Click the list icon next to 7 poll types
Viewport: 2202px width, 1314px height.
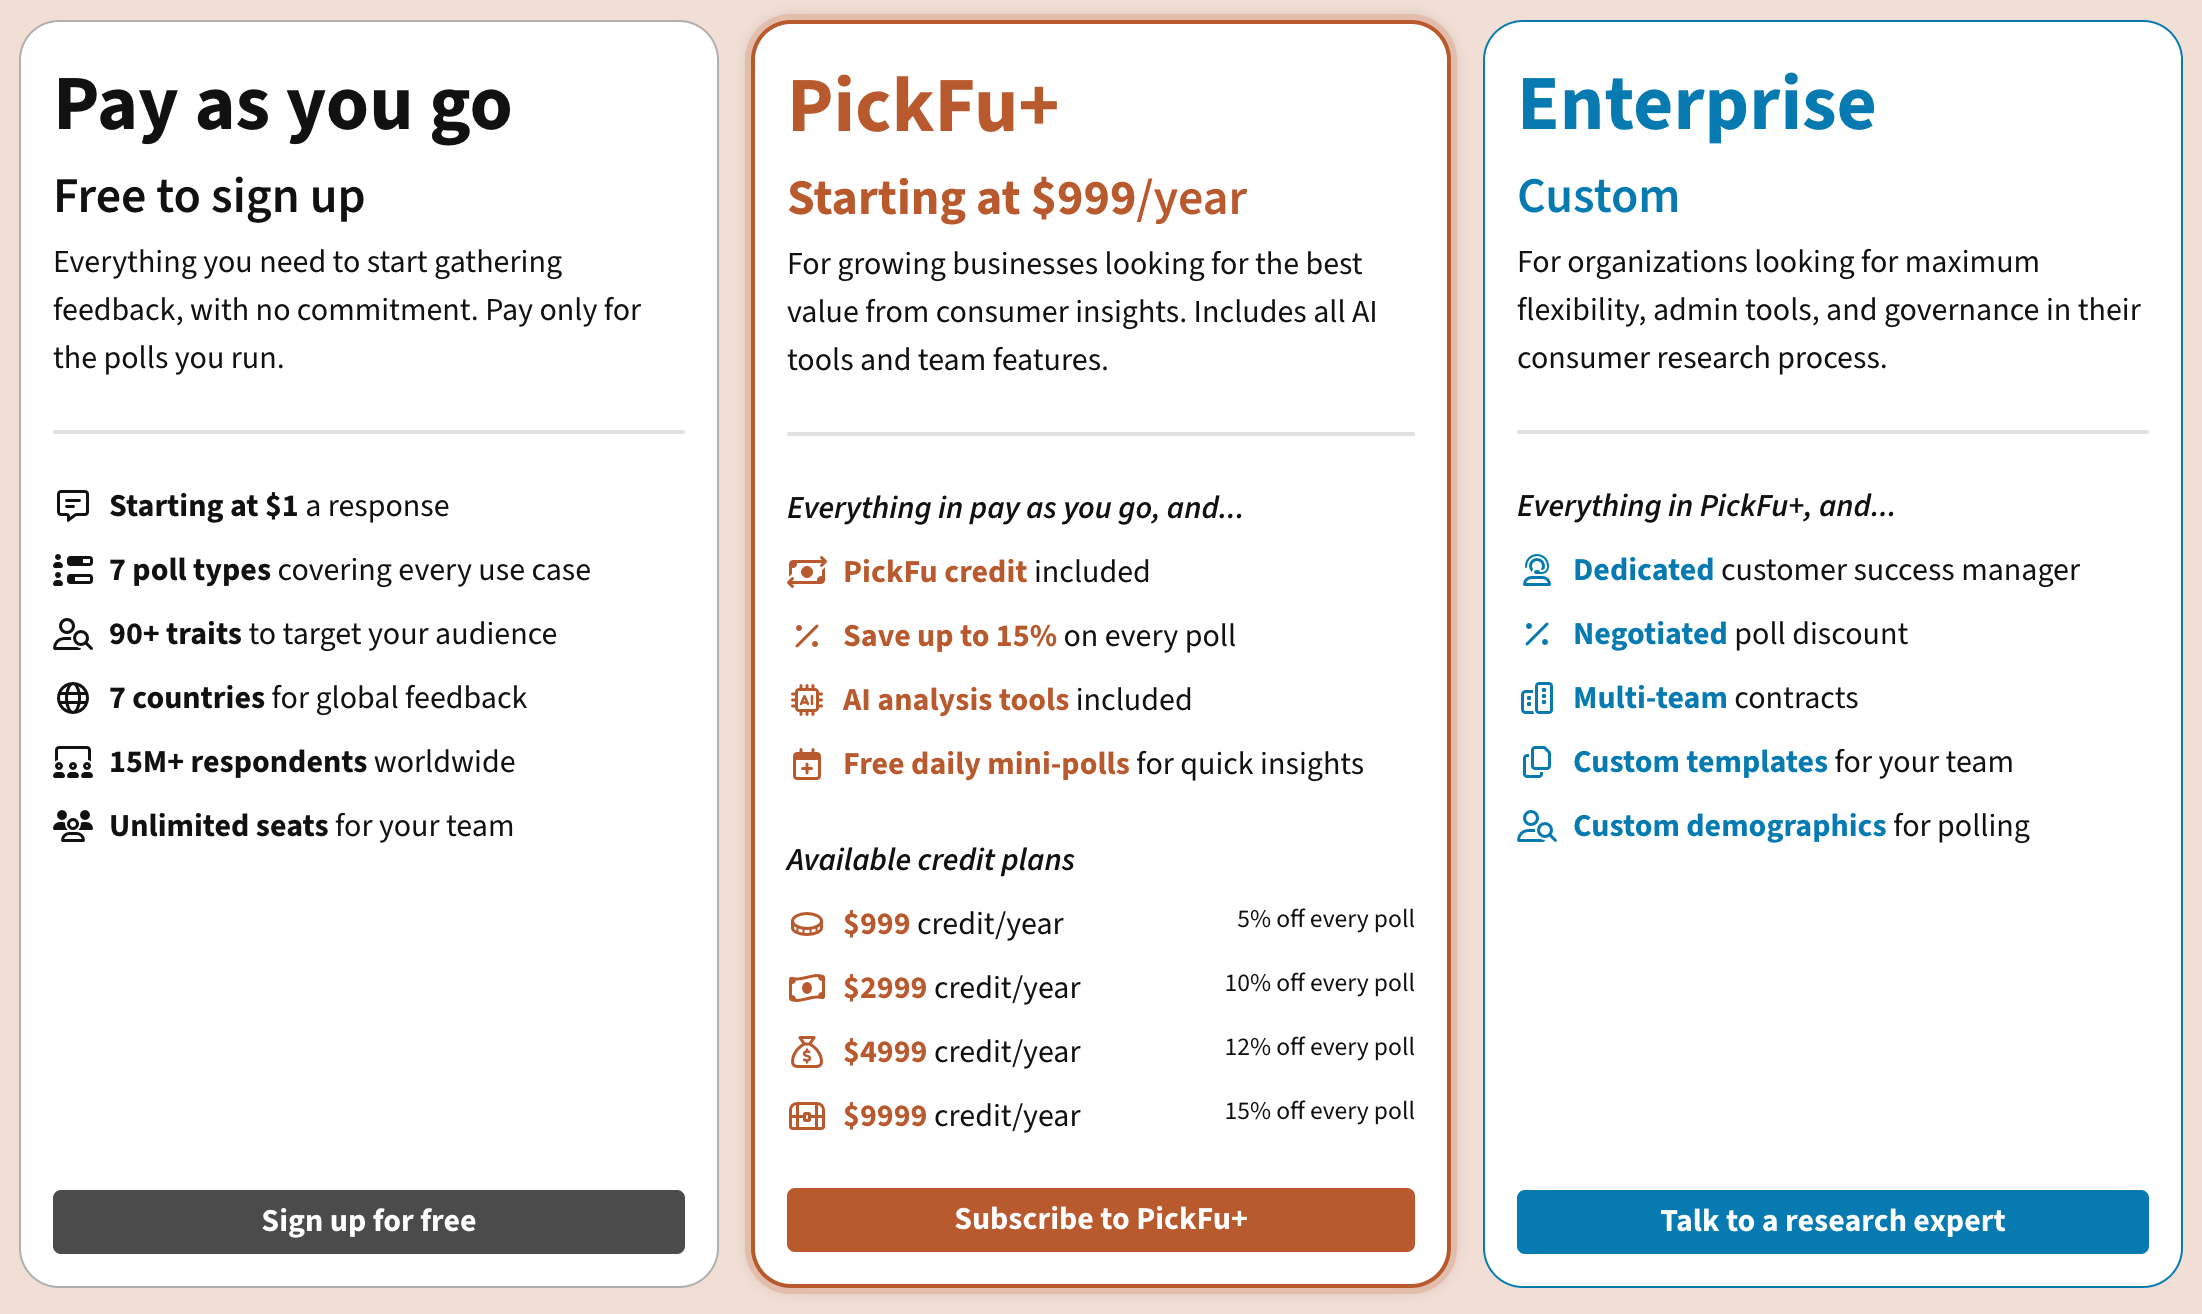73,570
